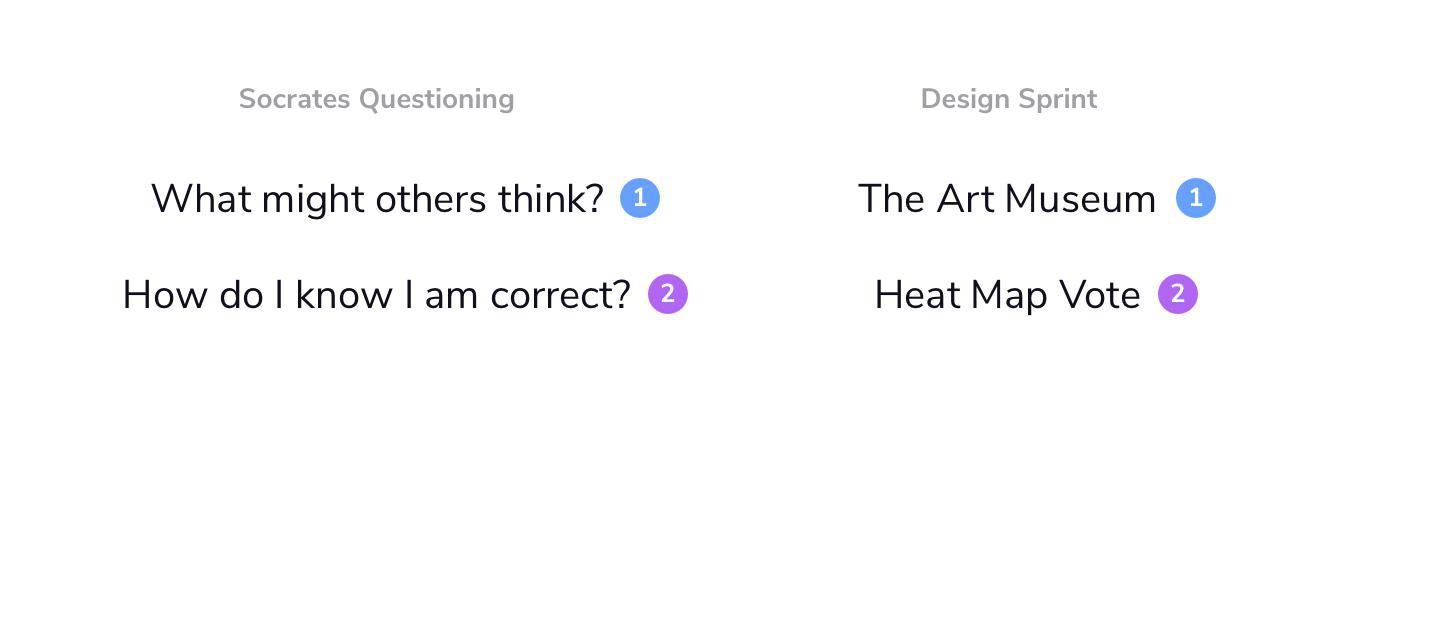Image resolution: width=1440 pixels, height=622 pixels.
Task: Tap the blue circle in the Socrates Questioning column
Action: [640, 198]
